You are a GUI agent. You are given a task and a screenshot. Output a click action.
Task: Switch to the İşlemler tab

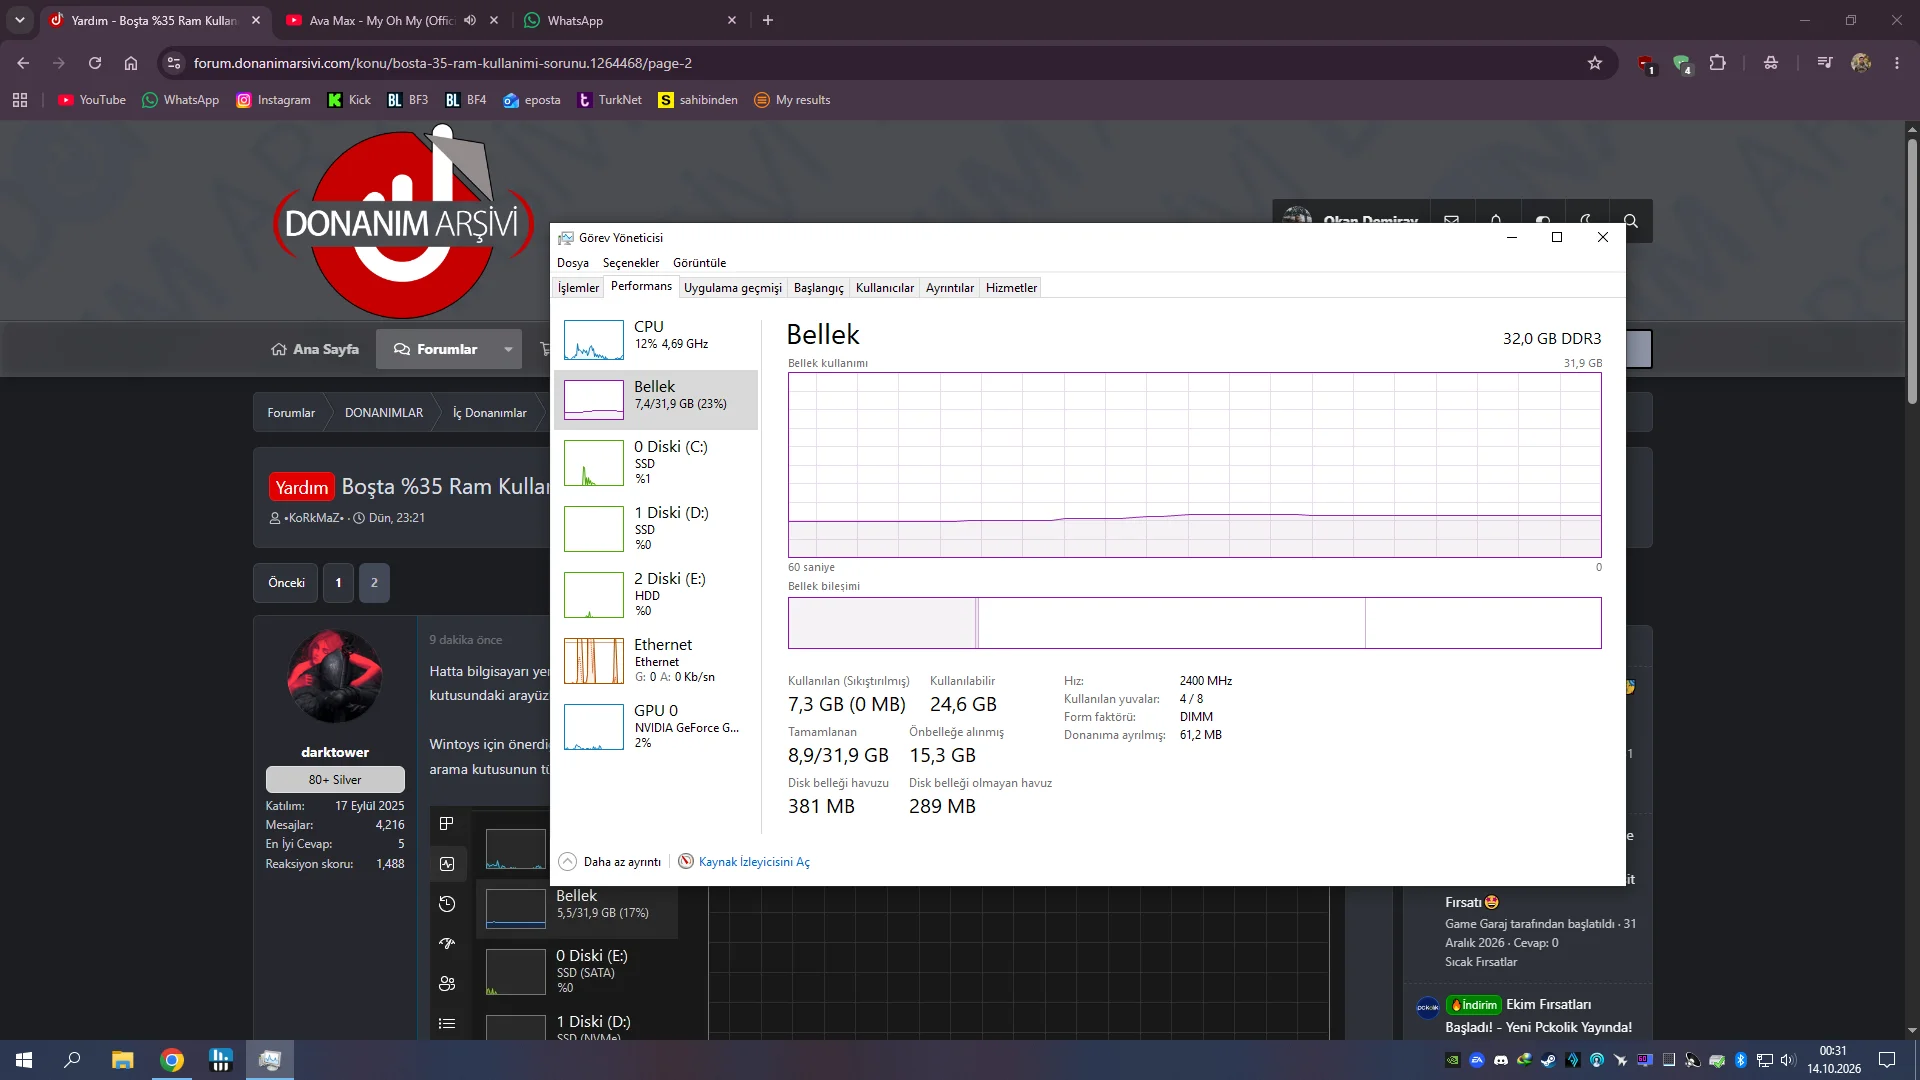578,288
